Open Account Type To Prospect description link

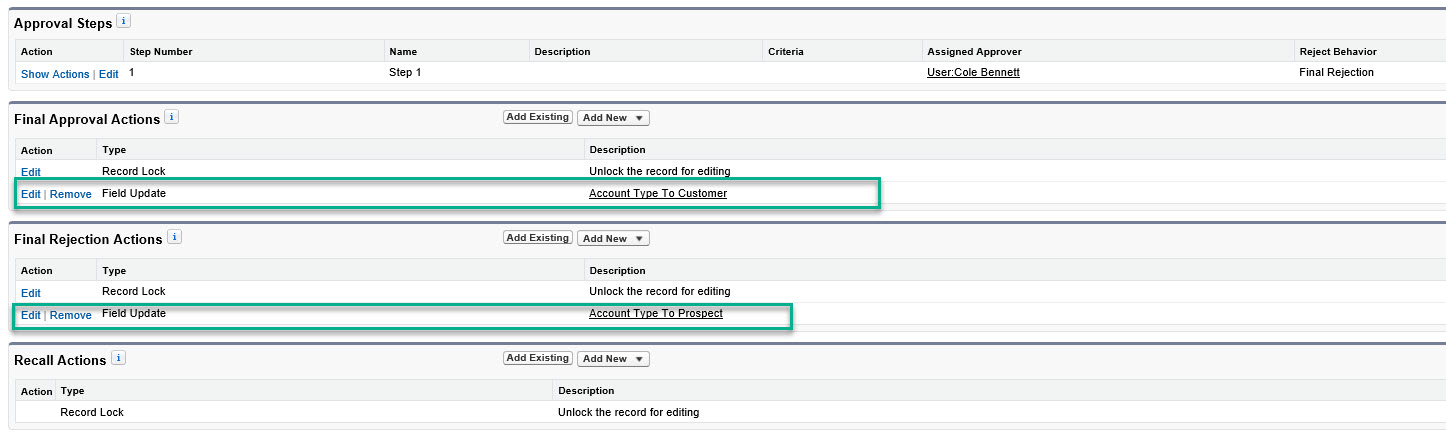point(655,313)
